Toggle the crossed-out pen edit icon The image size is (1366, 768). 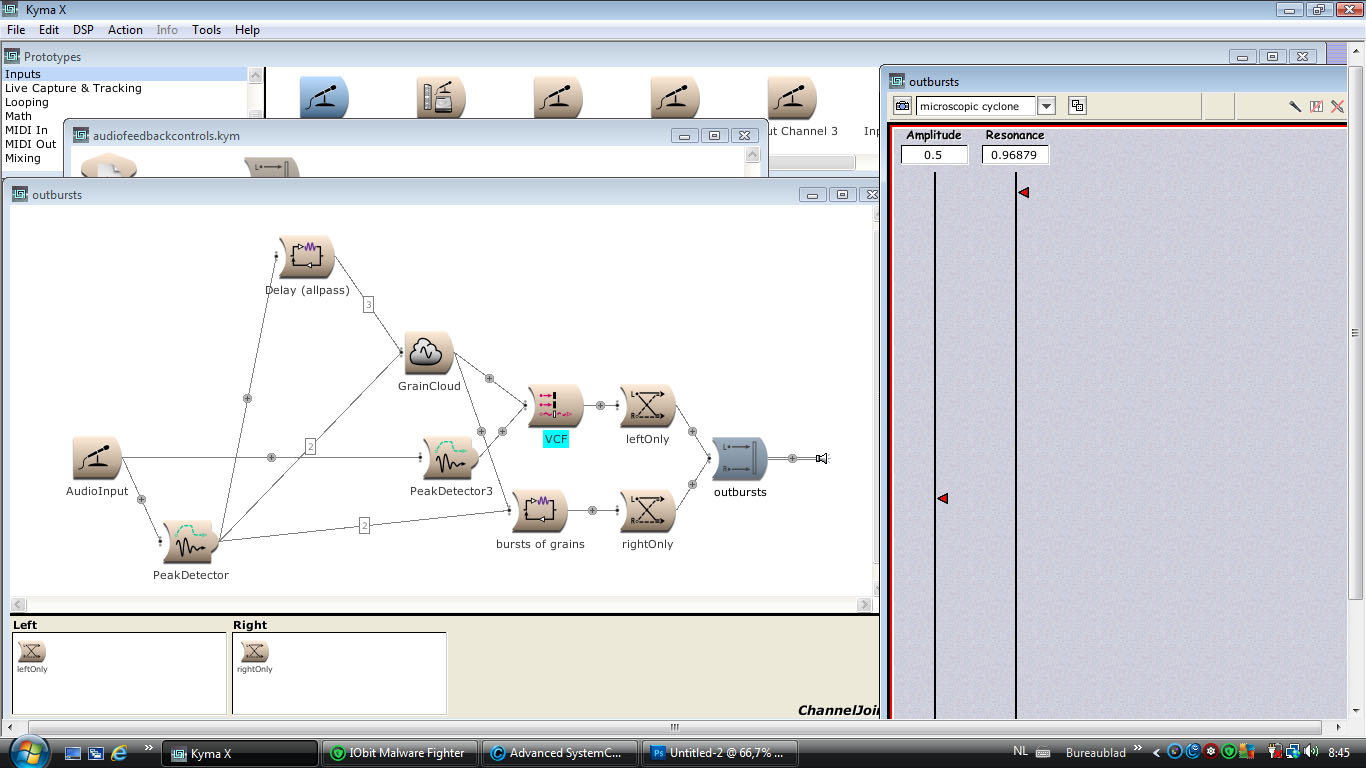point(1337,106)
